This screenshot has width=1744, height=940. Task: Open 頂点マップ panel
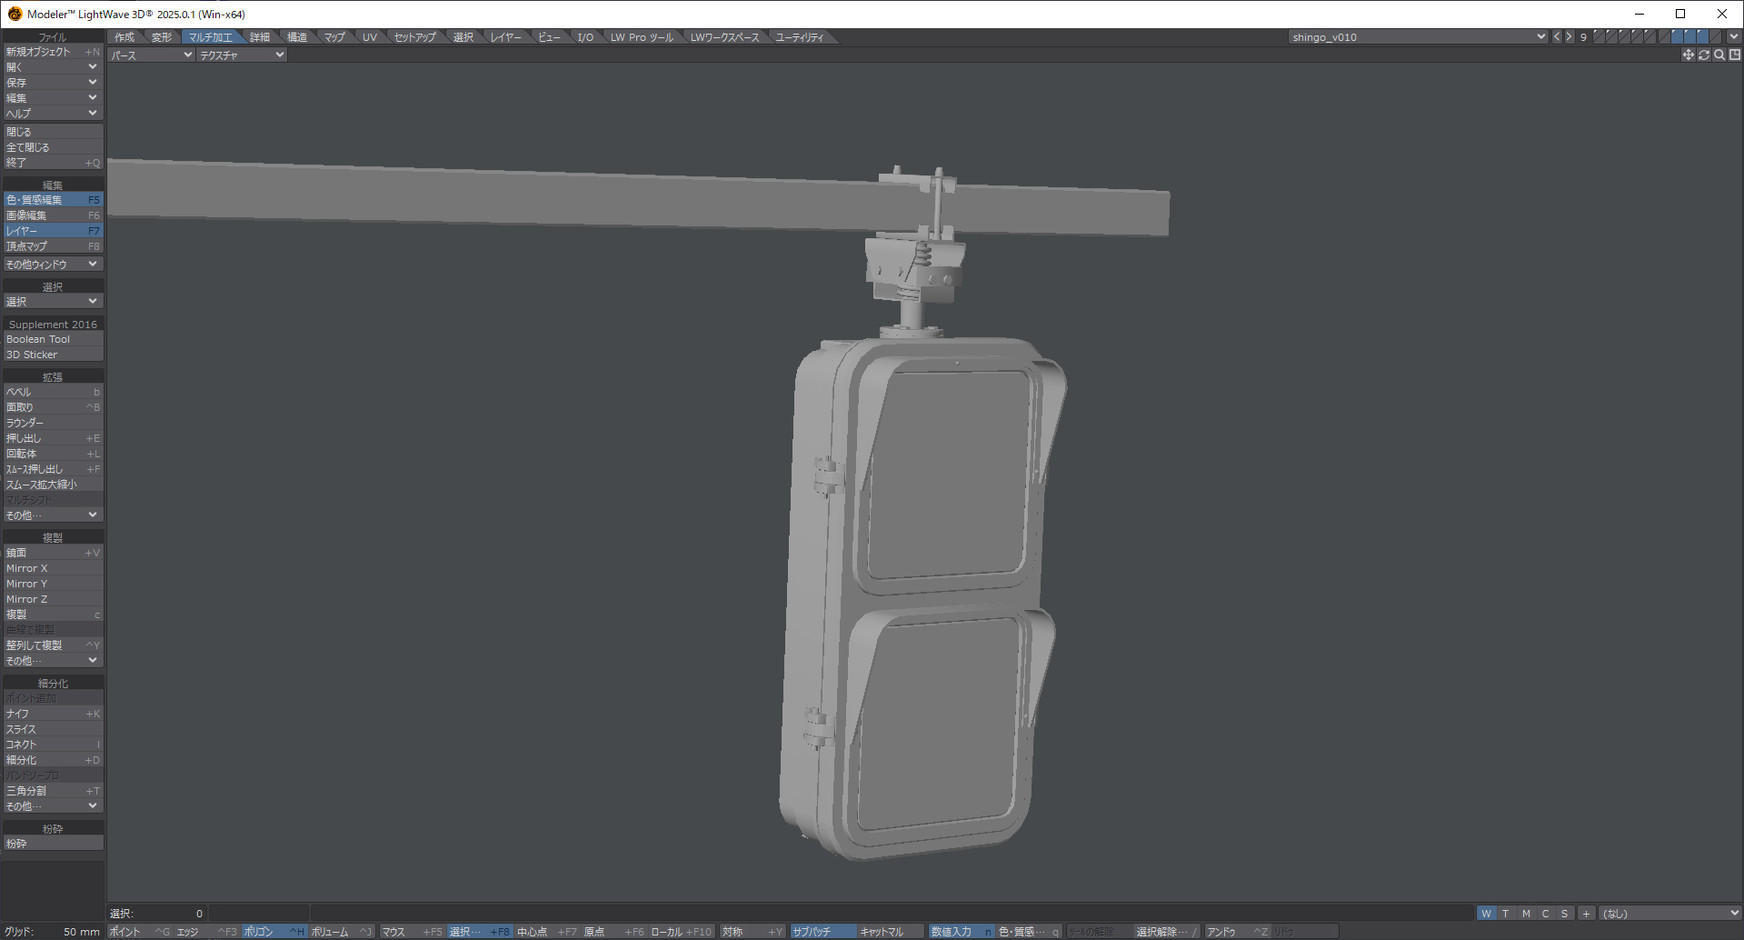click(52, 246)
